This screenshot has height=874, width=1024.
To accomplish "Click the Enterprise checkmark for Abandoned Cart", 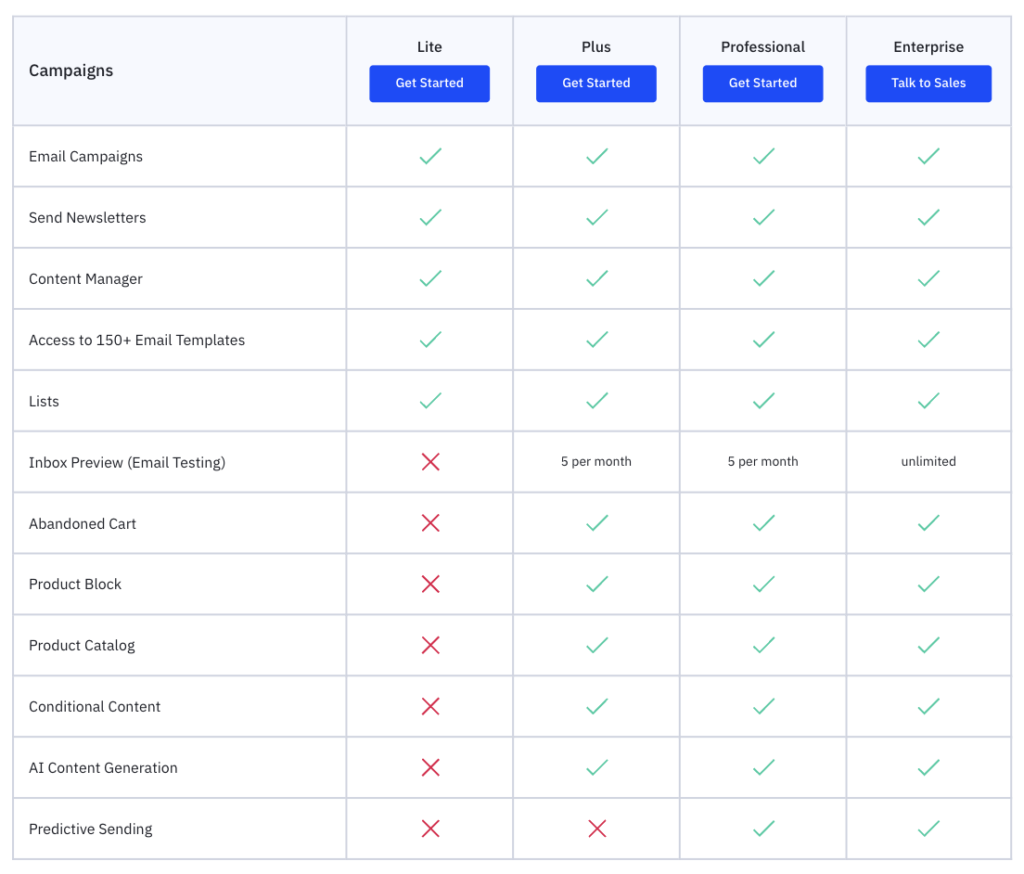I will pos(929,523).
